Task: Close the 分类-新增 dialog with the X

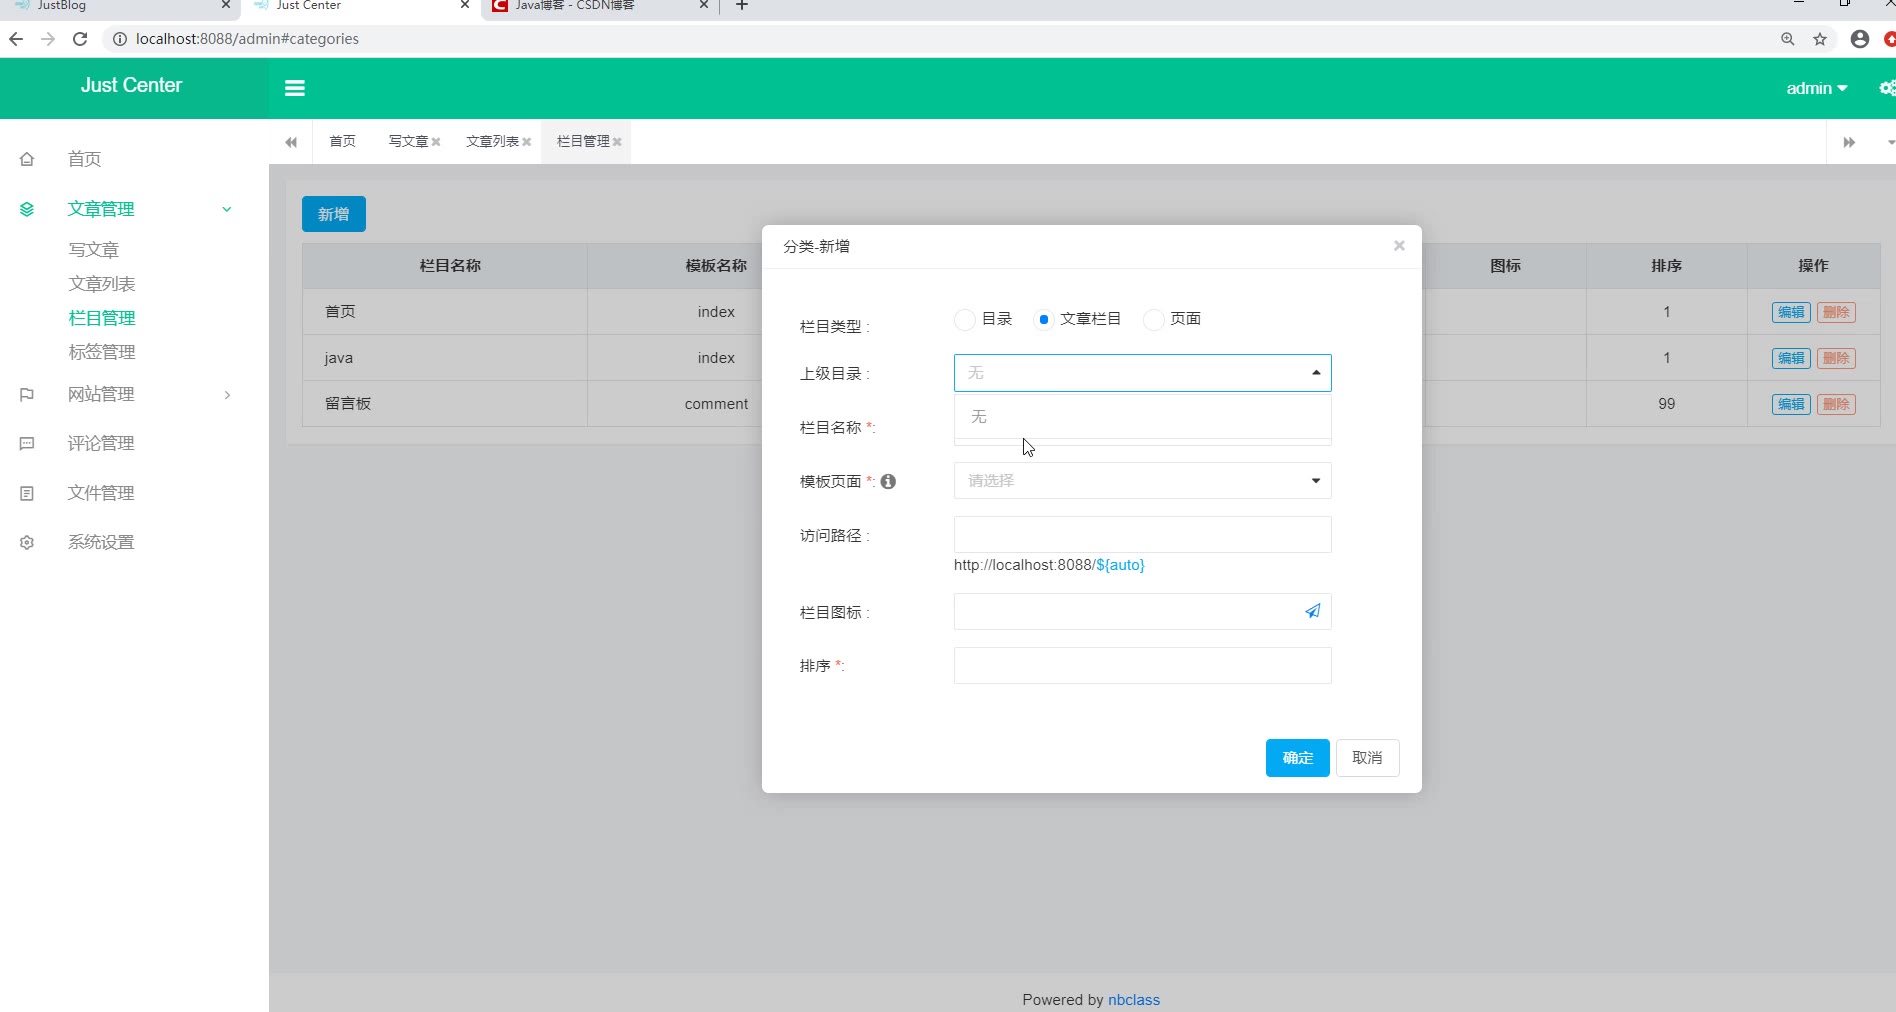Action: 1399,246
